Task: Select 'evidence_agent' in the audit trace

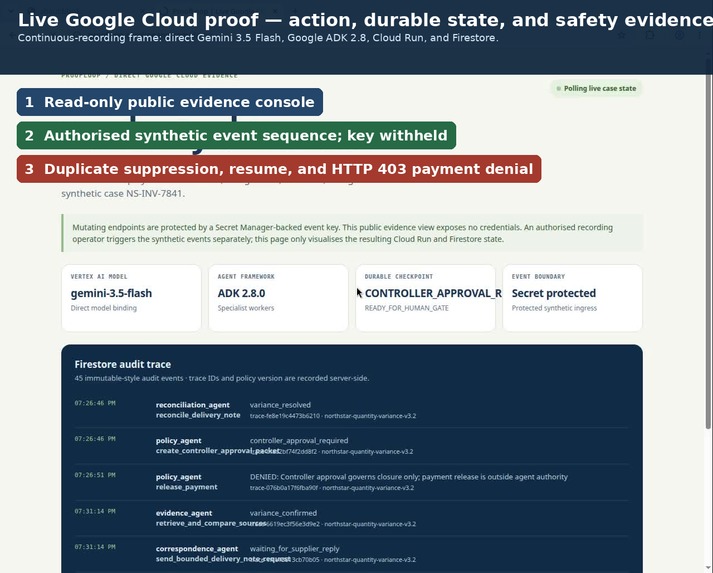Action: (x=184, y=513)
